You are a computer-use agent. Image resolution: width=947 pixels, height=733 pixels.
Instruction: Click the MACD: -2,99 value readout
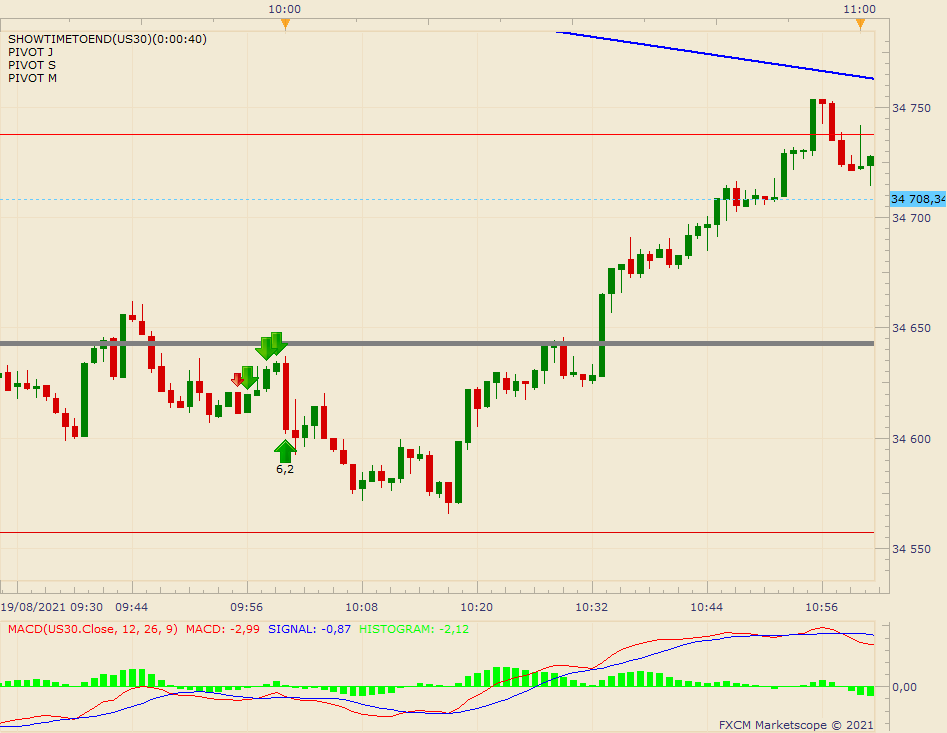pyautogui.click(x=223, y=629)
